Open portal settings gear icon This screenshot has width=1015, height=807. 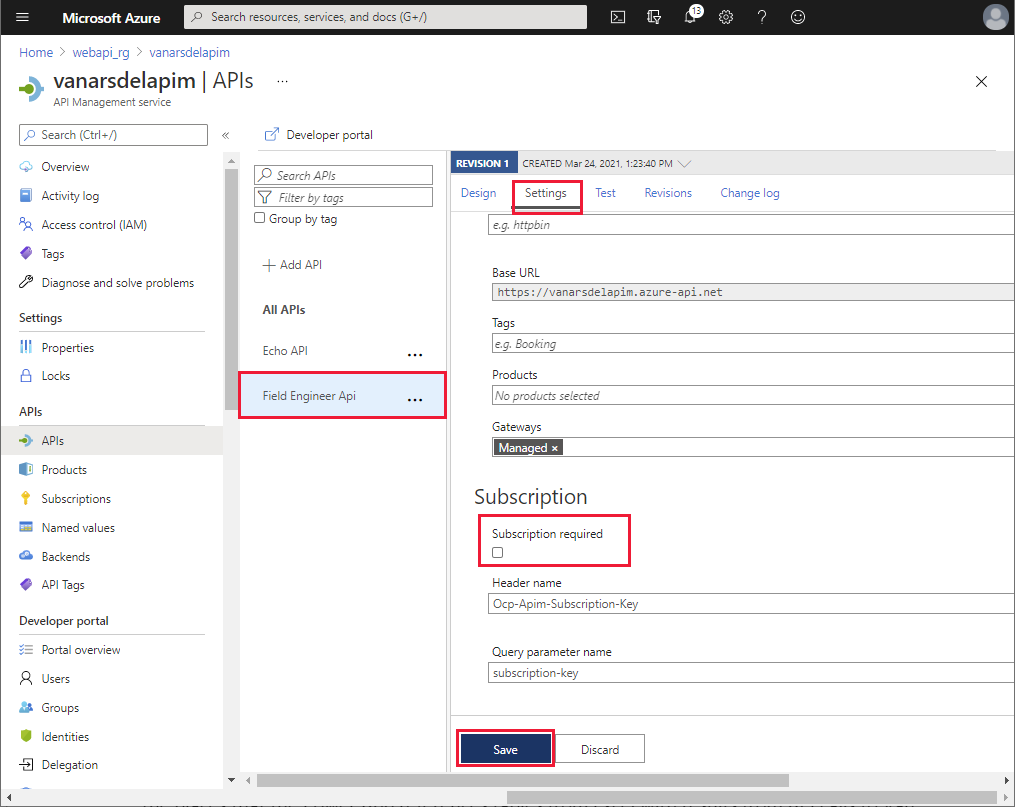(726, 17)
